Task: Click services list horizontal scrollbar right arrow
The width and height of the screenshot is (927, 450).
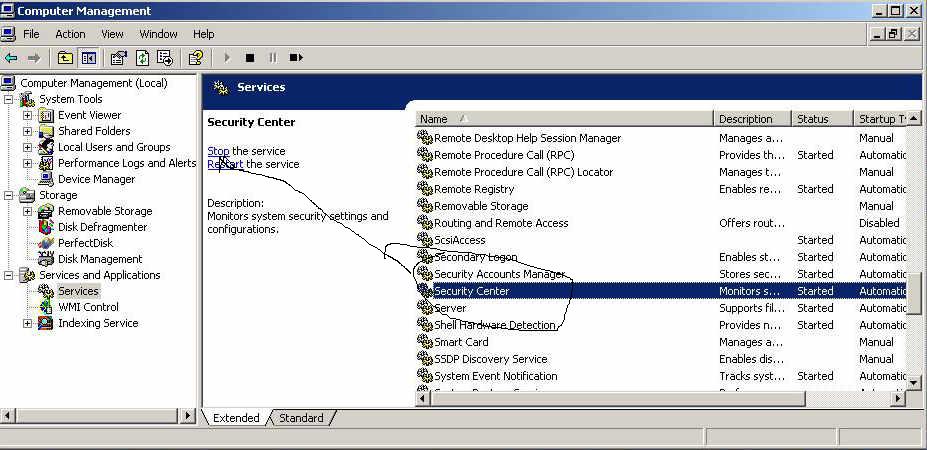Action: point(899,399)
